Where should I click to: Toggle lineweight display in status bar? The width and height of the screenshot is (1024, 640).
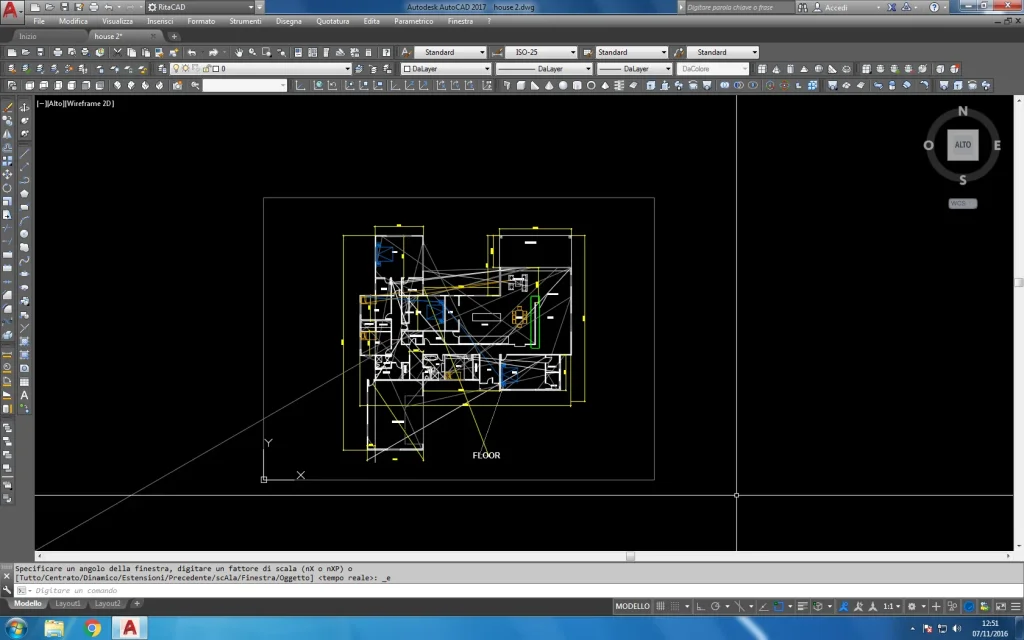click(801, 606)
